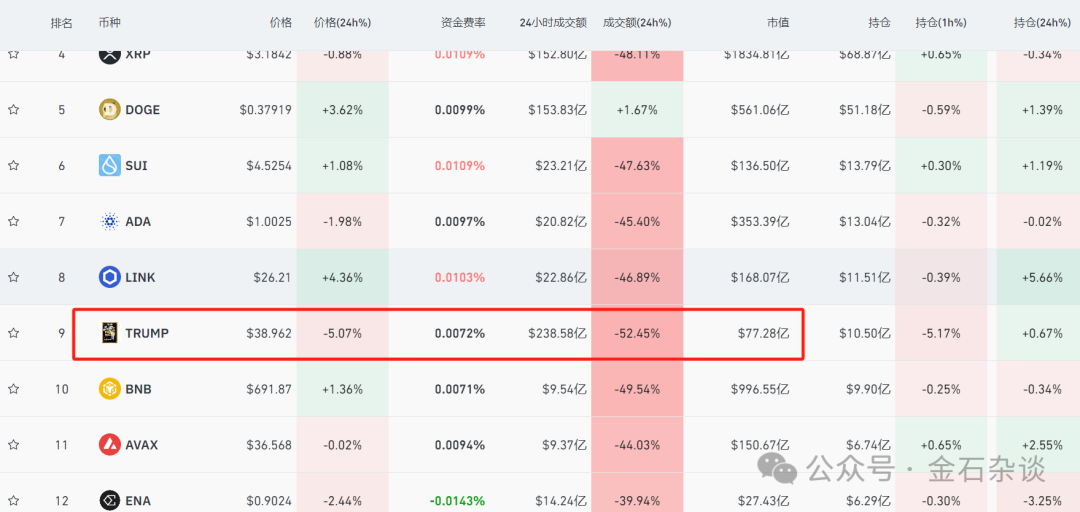This screenshot has height=512, width=1080.
Task: Click BNB market cap $996.55亿
Action: [760, 389]
